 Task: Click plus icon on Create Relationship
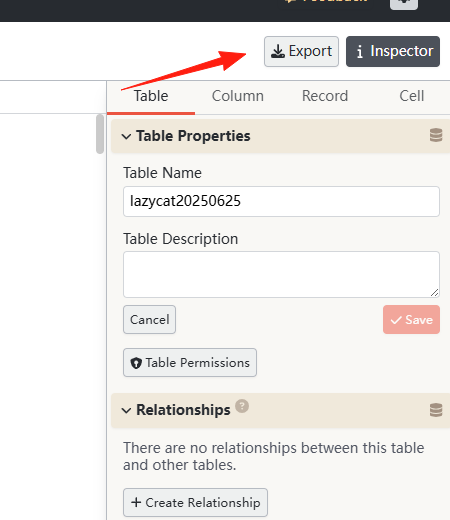[136, 502]
